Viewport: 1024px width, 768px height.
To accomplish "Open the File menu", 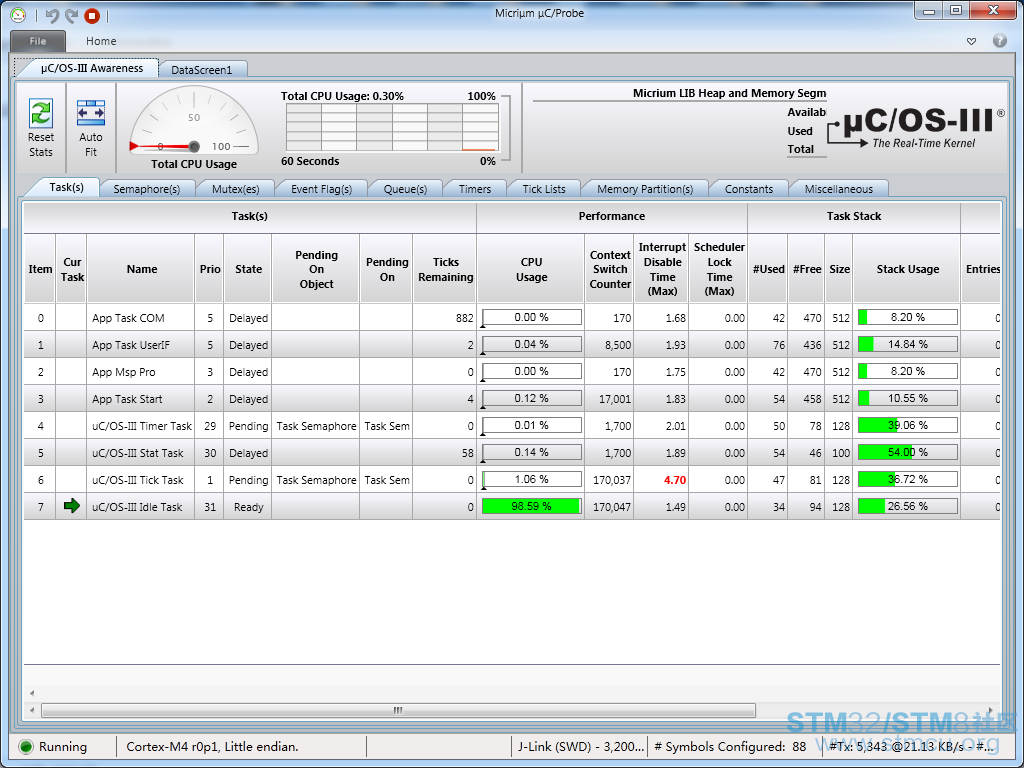I will (x=38, y=41).
